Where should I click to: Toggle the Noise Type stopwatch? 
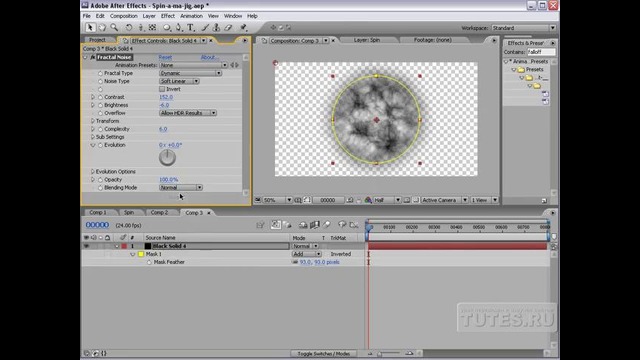(100, 81)
